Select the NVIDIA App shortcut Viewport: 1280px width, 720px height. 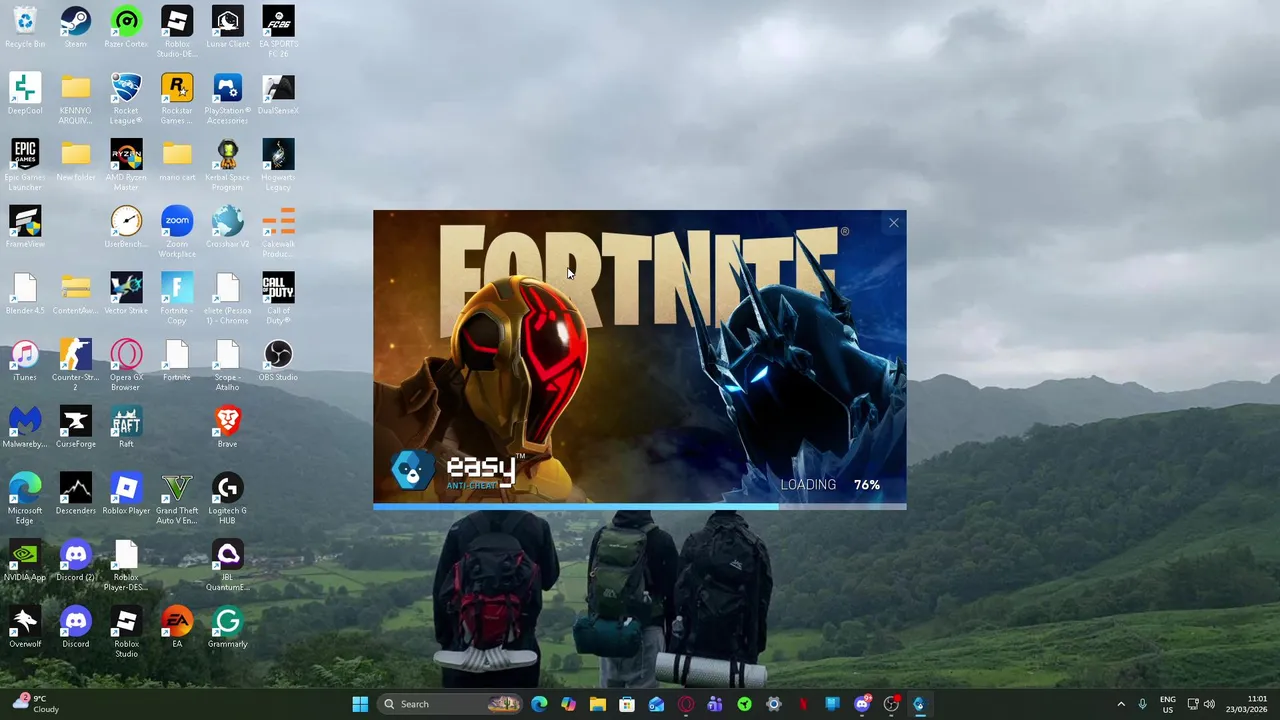point(25,562)
